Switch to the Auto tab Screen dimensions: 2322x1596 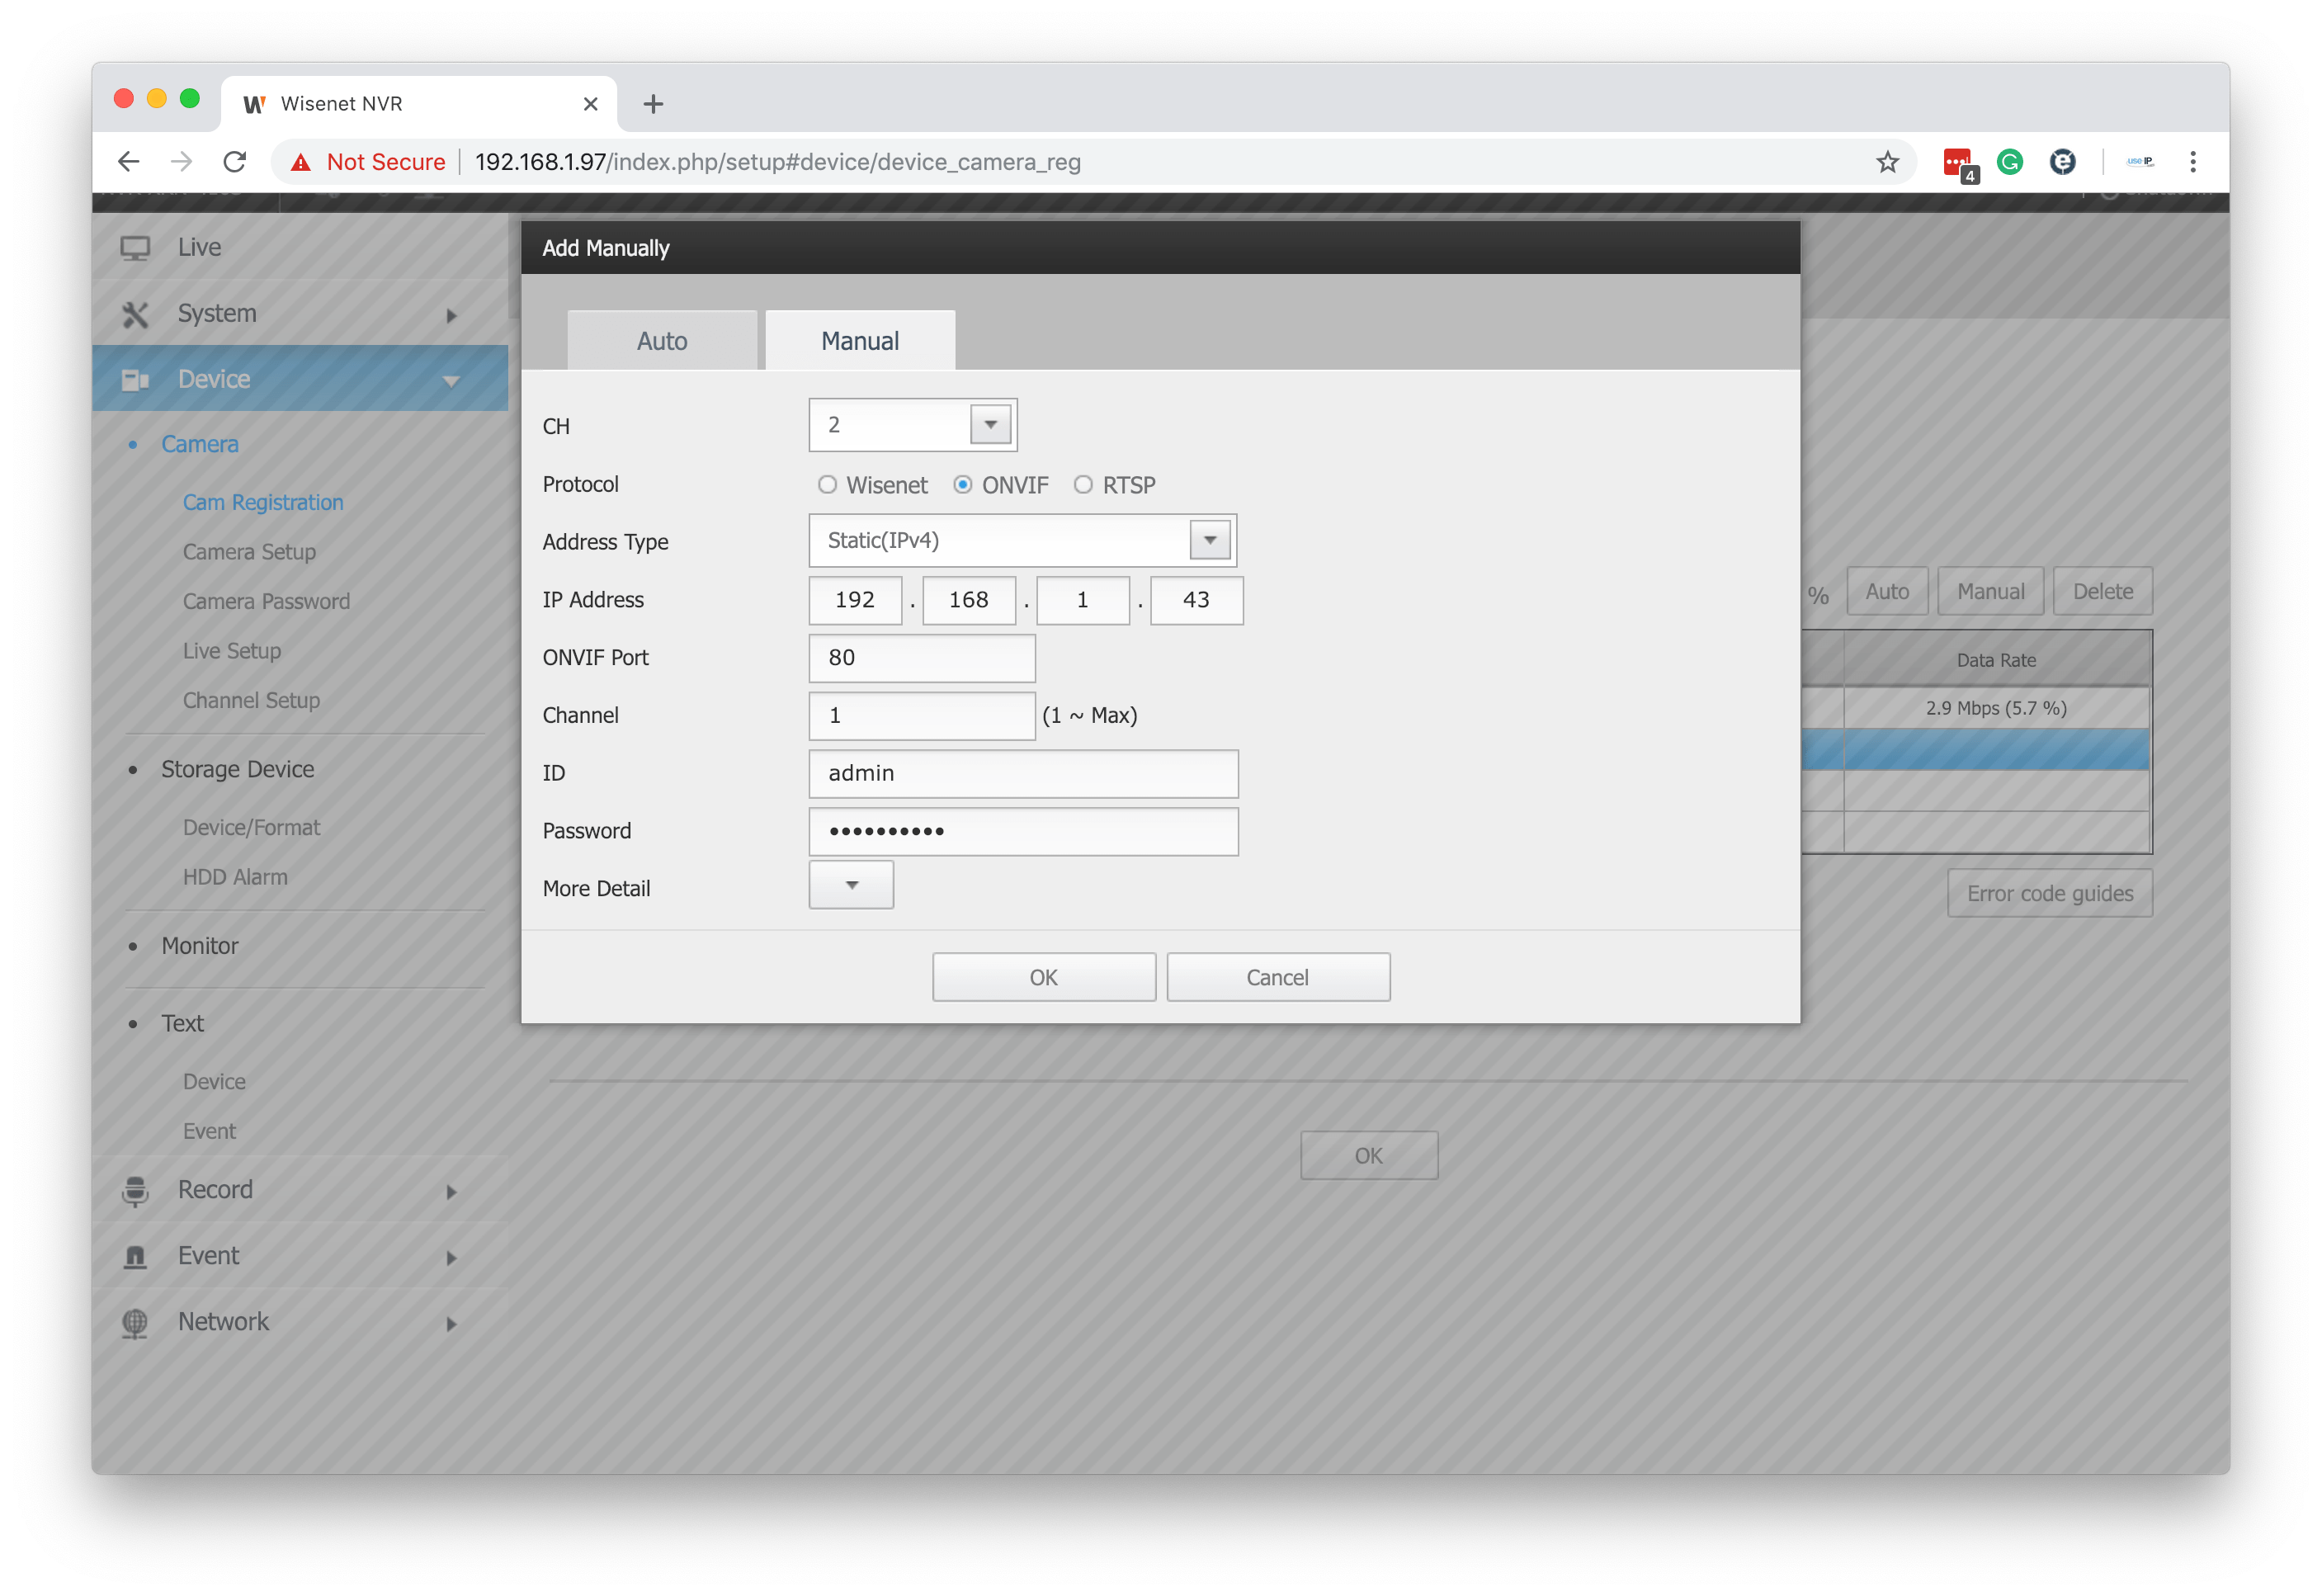pos(662,341)
